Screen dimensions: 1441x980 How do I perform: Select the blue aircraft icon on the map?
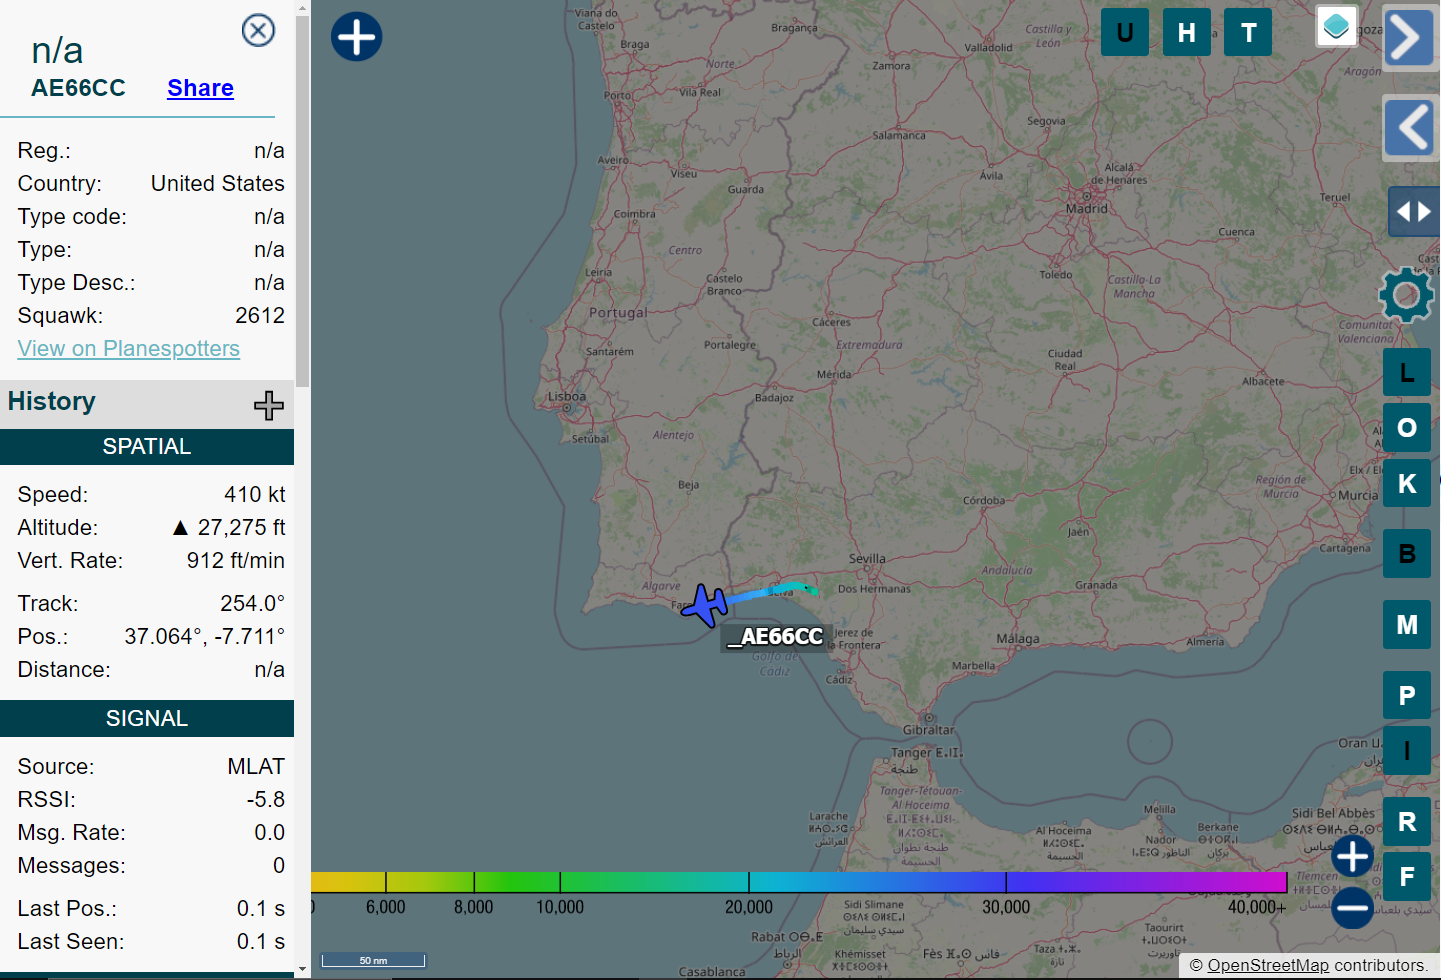(706, 605)
